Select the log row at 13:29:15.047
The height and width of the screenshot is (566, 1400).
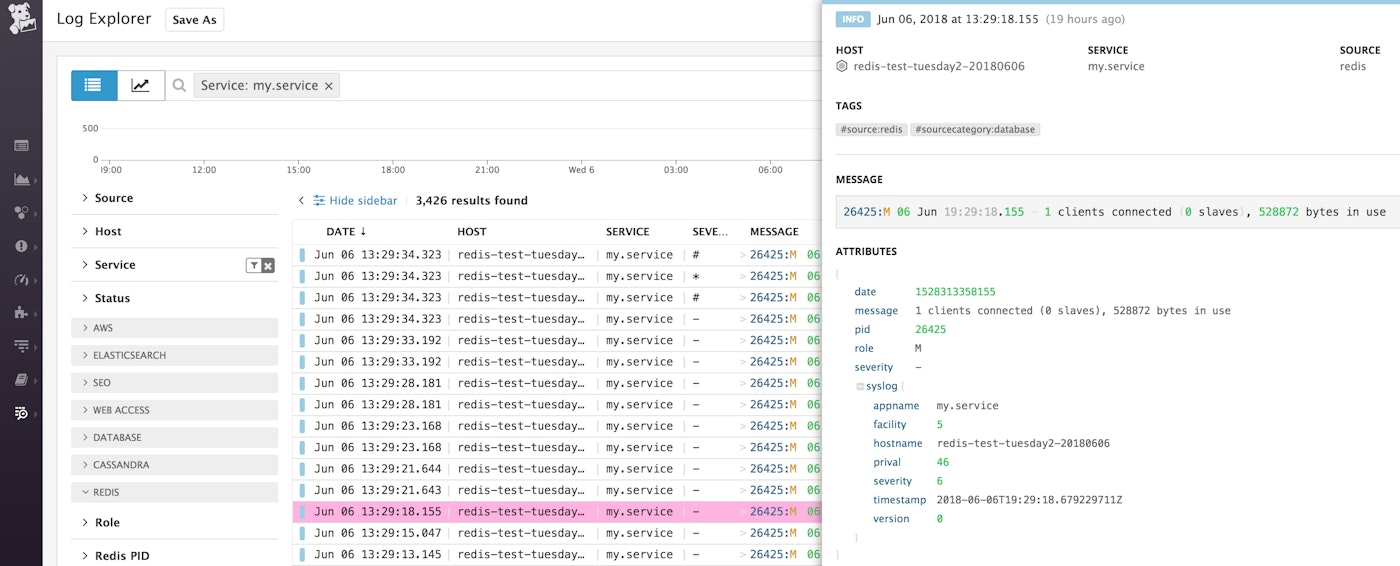coord(556,533)
